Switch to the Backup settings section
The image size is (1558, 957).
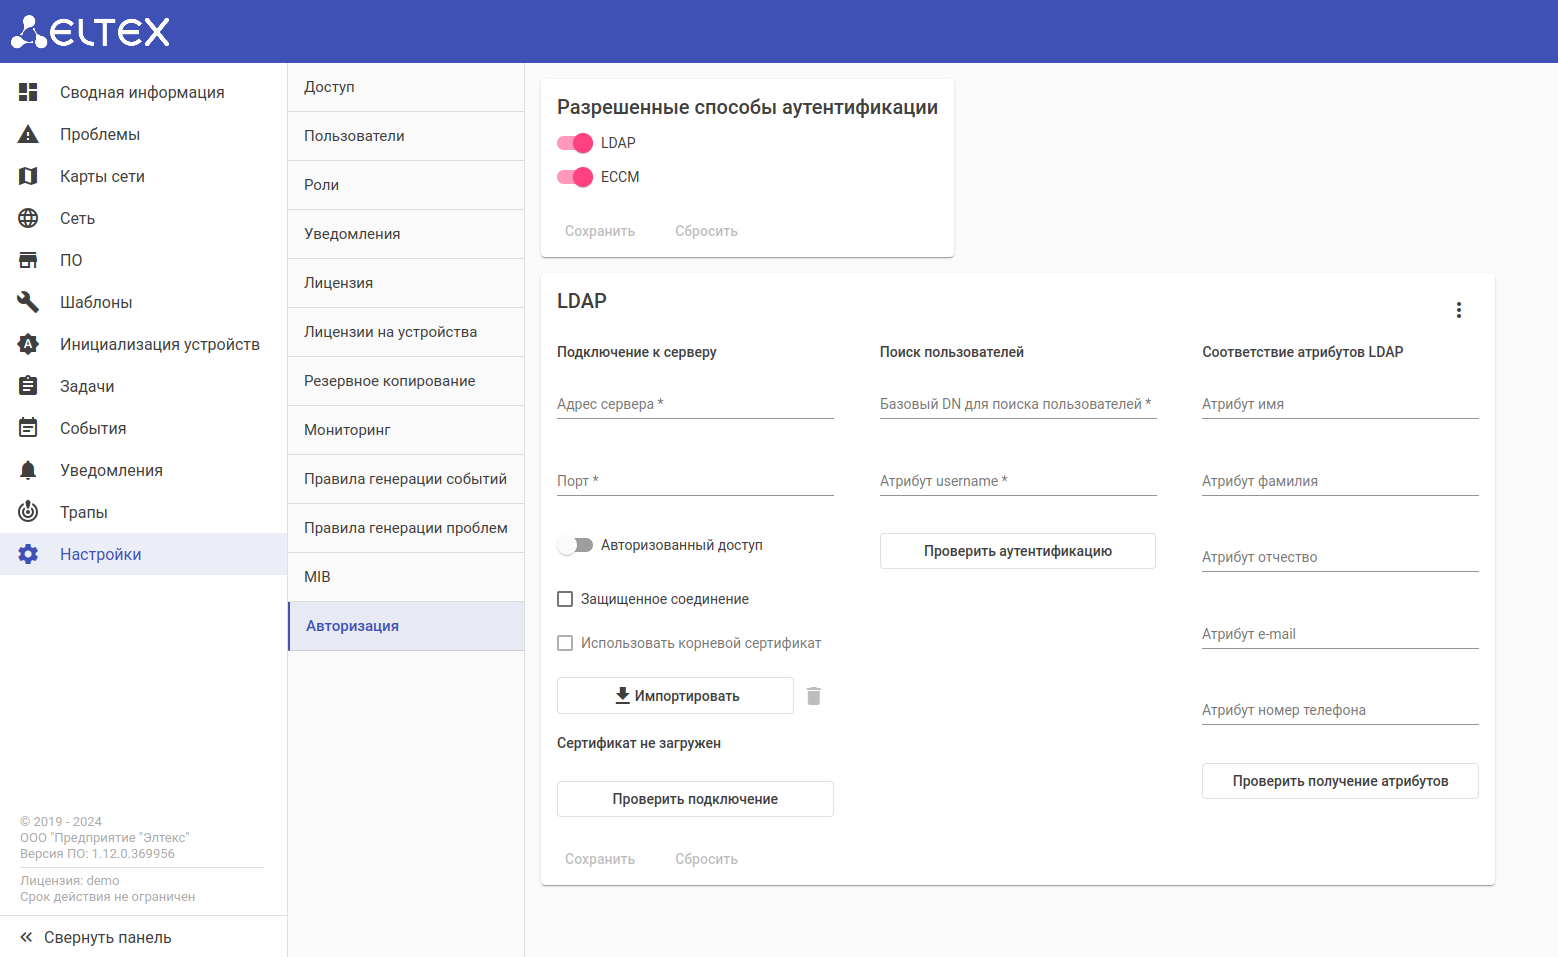[x=390, y=381]
